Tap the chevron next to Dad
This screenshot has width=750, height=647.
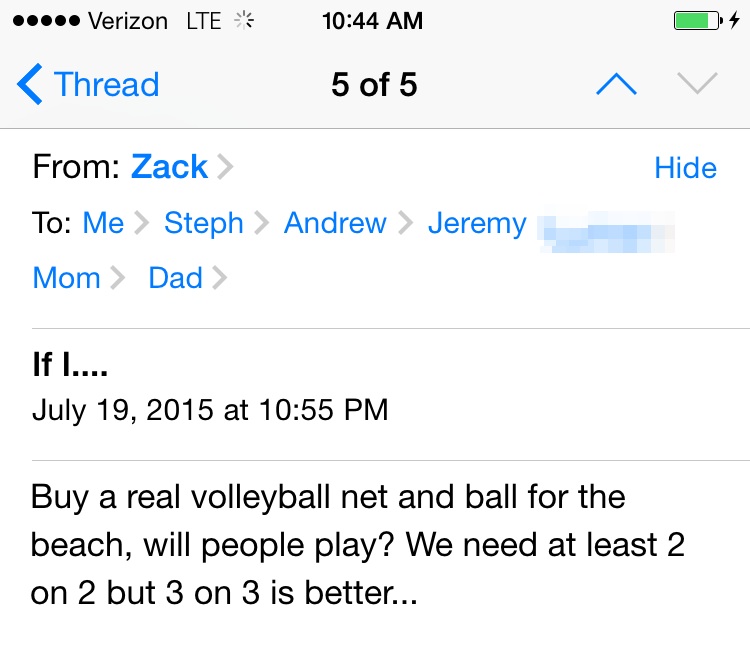tap(220, 277)
